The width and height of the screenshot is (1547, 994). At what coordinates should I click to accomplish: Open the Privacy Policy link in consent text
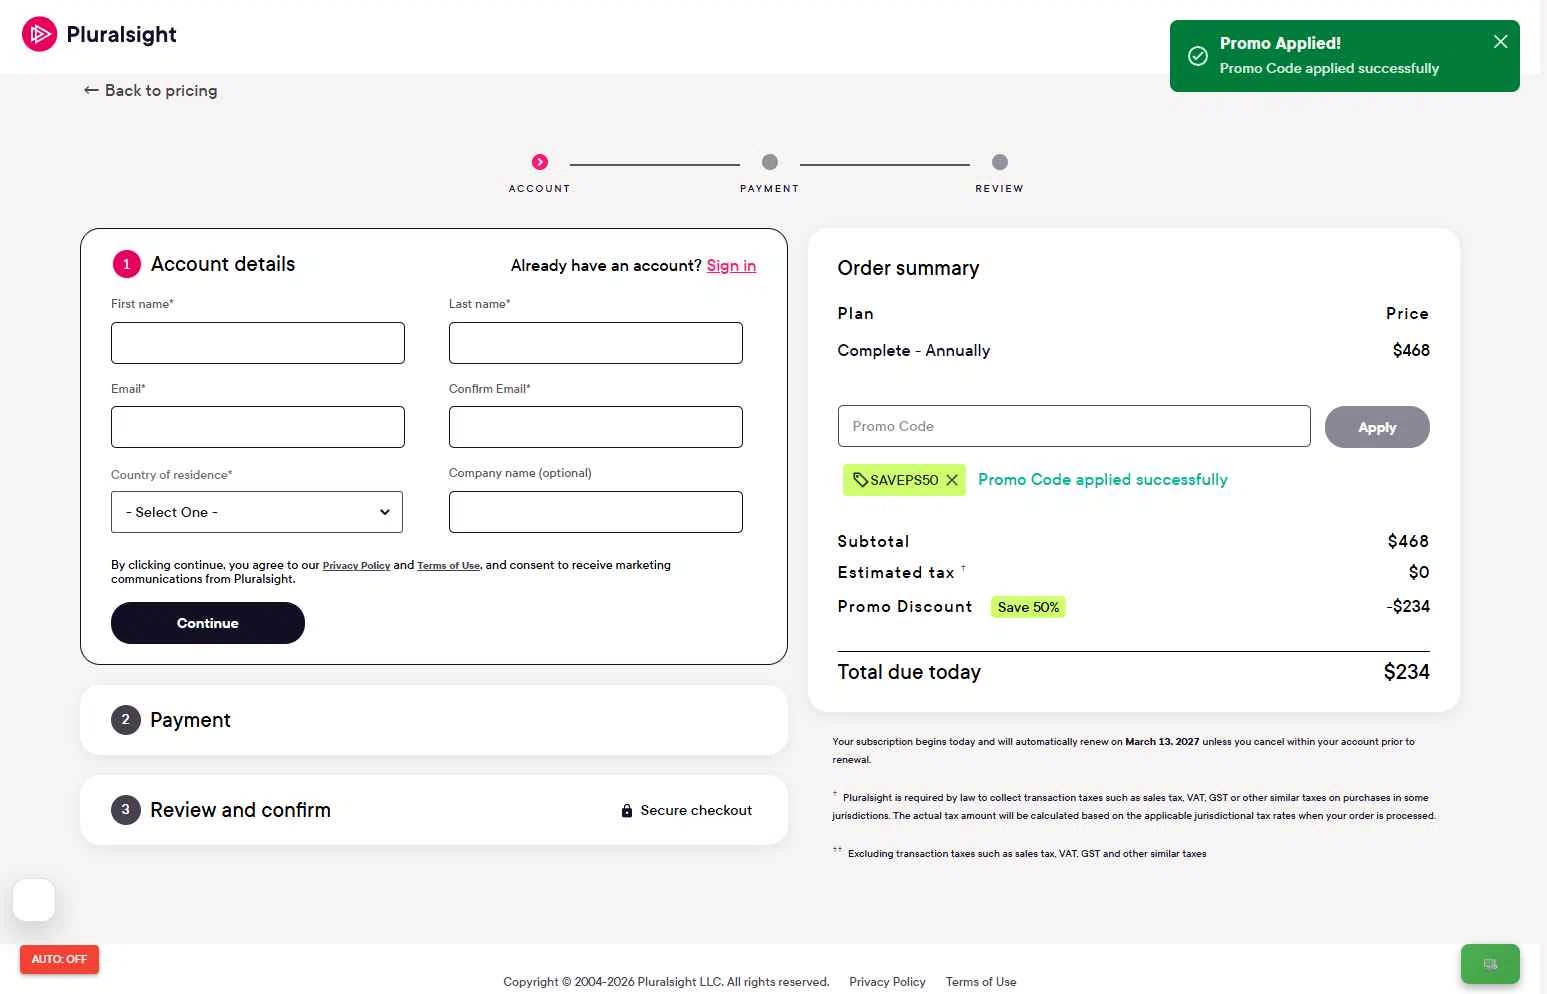[356, 566]
